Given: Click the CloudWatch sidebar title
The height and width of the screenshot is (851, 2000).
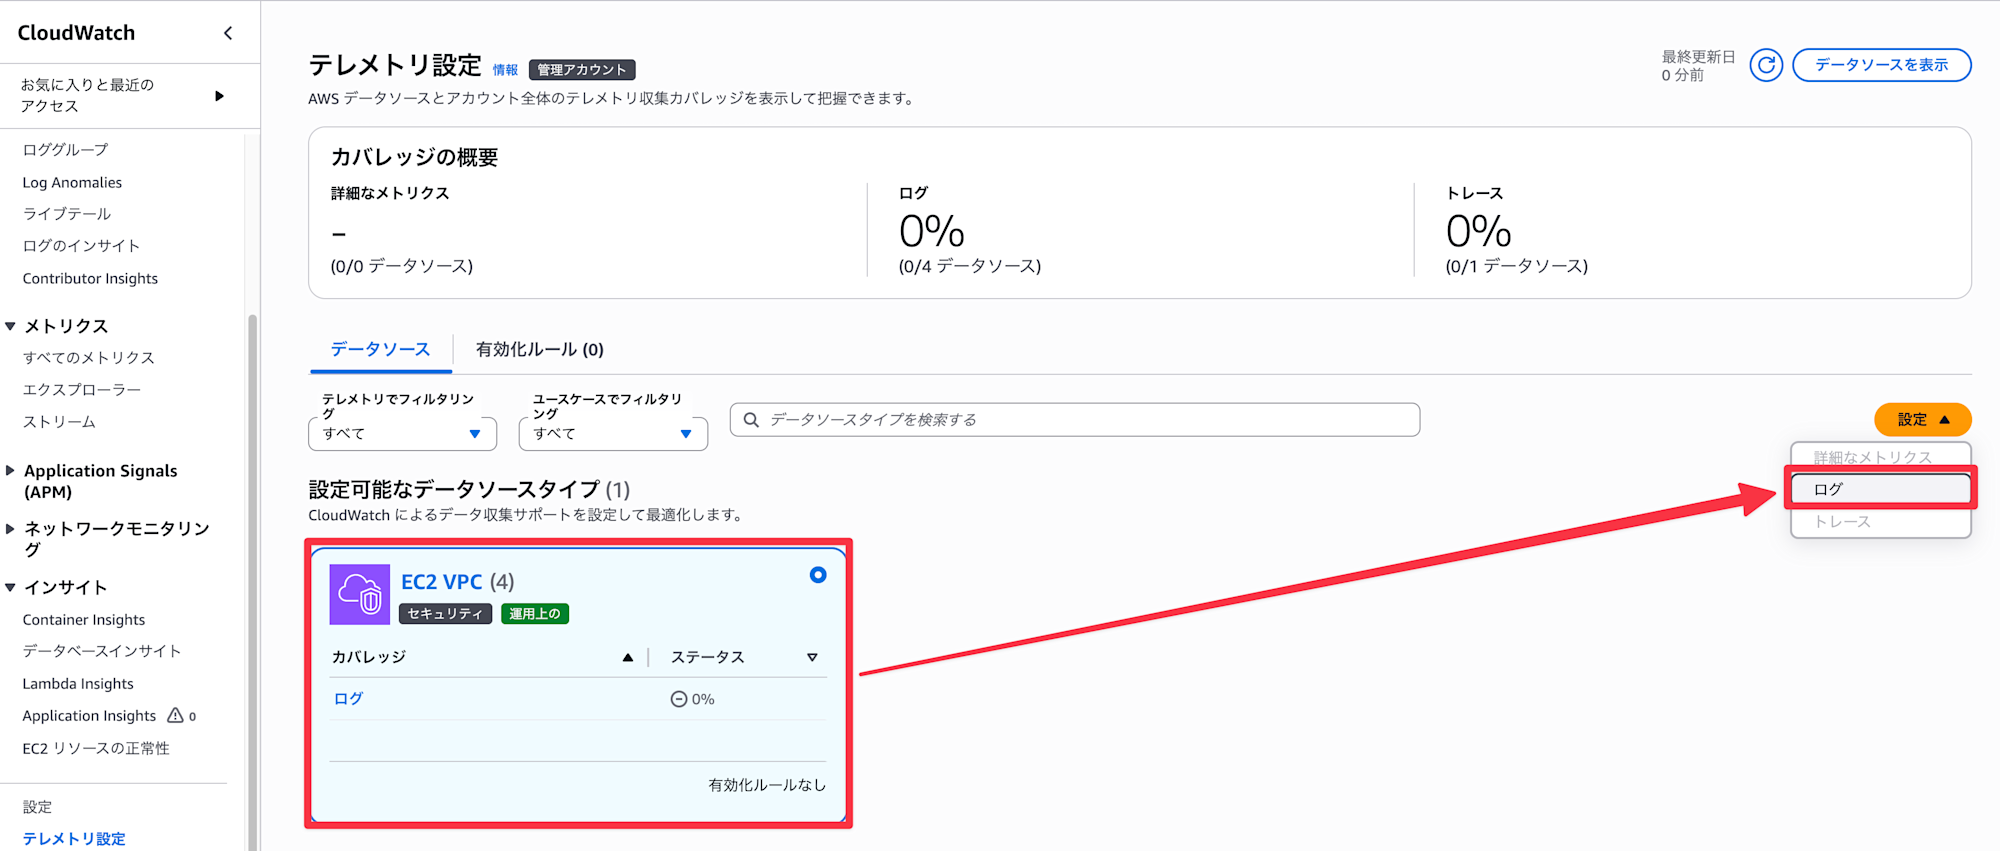Looking at the screenshot, I should coord(76,33).
